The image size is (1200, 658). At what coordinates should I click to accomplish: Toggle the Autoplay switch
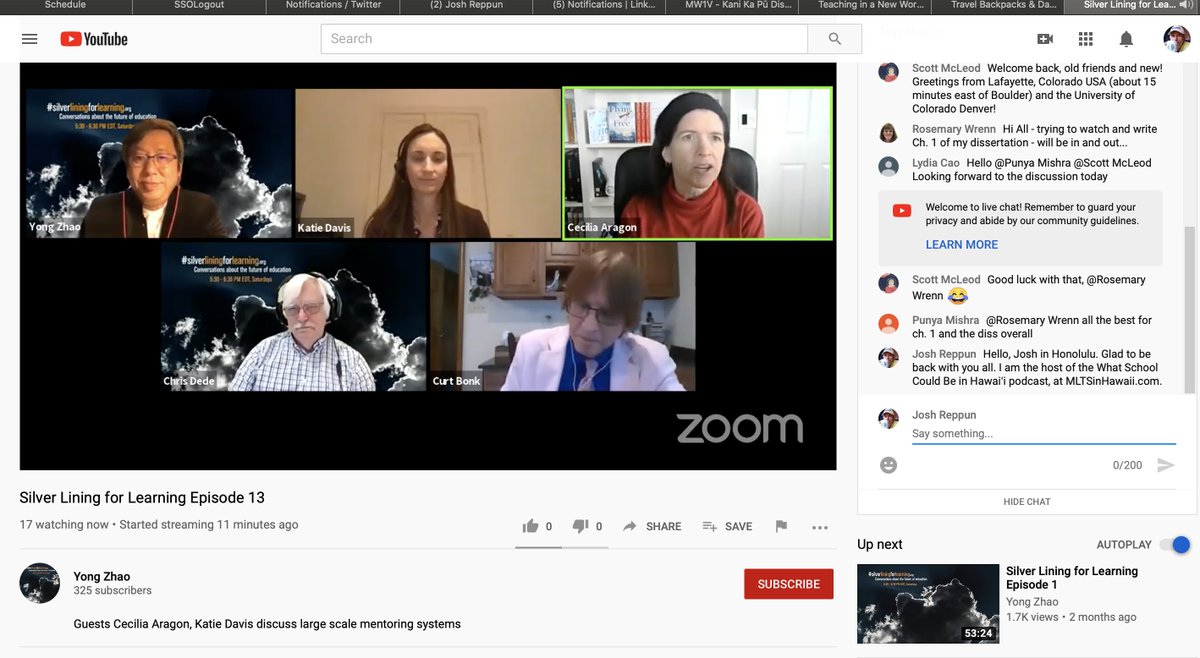coord(1176,545)
